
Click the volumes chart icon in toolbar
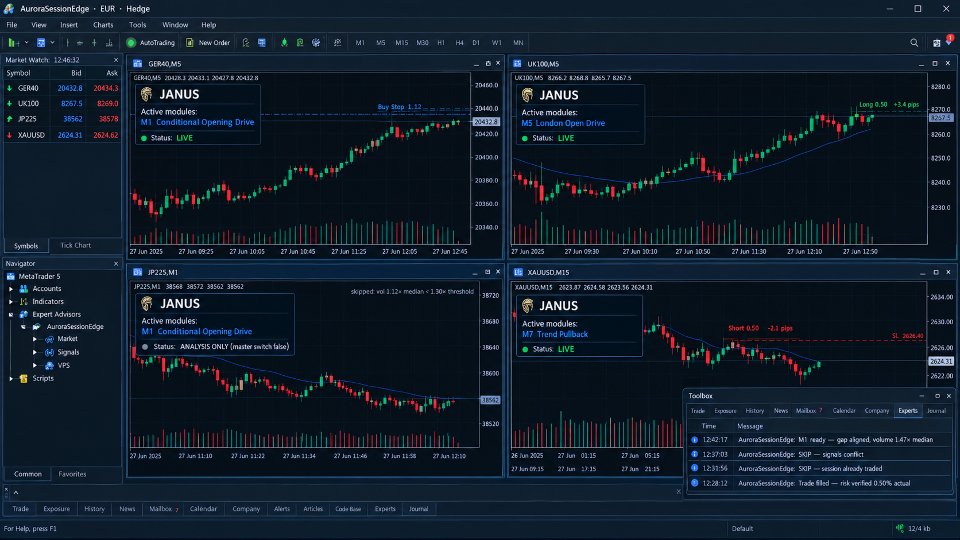point(109,43)
